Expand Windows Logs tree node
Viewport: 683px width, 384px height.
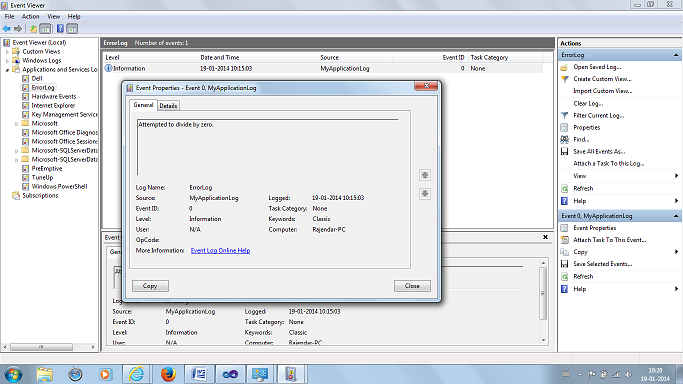(7, 61)
